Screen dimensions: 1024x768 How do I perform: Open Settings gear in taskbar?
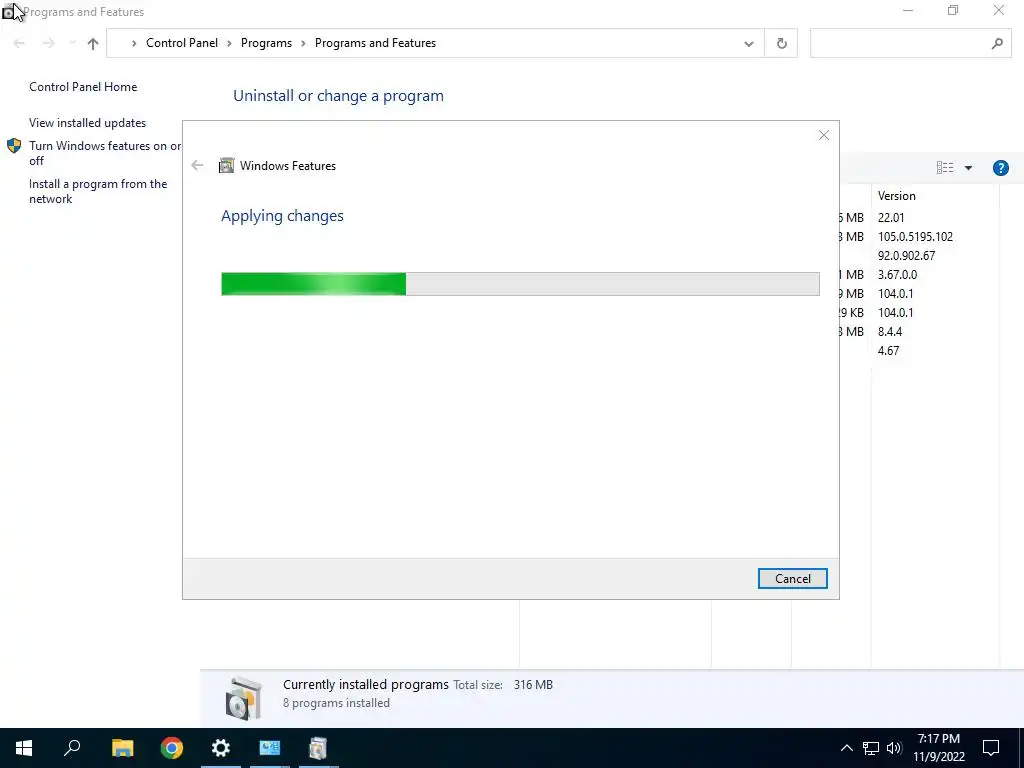click(x=221, y=748)
